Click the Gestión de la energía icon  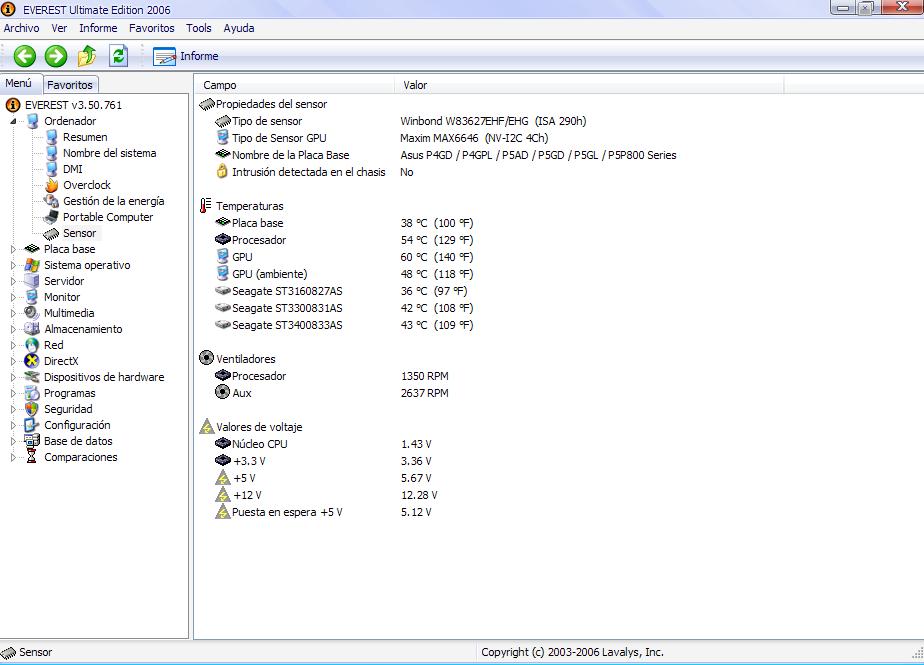[52, 201]
